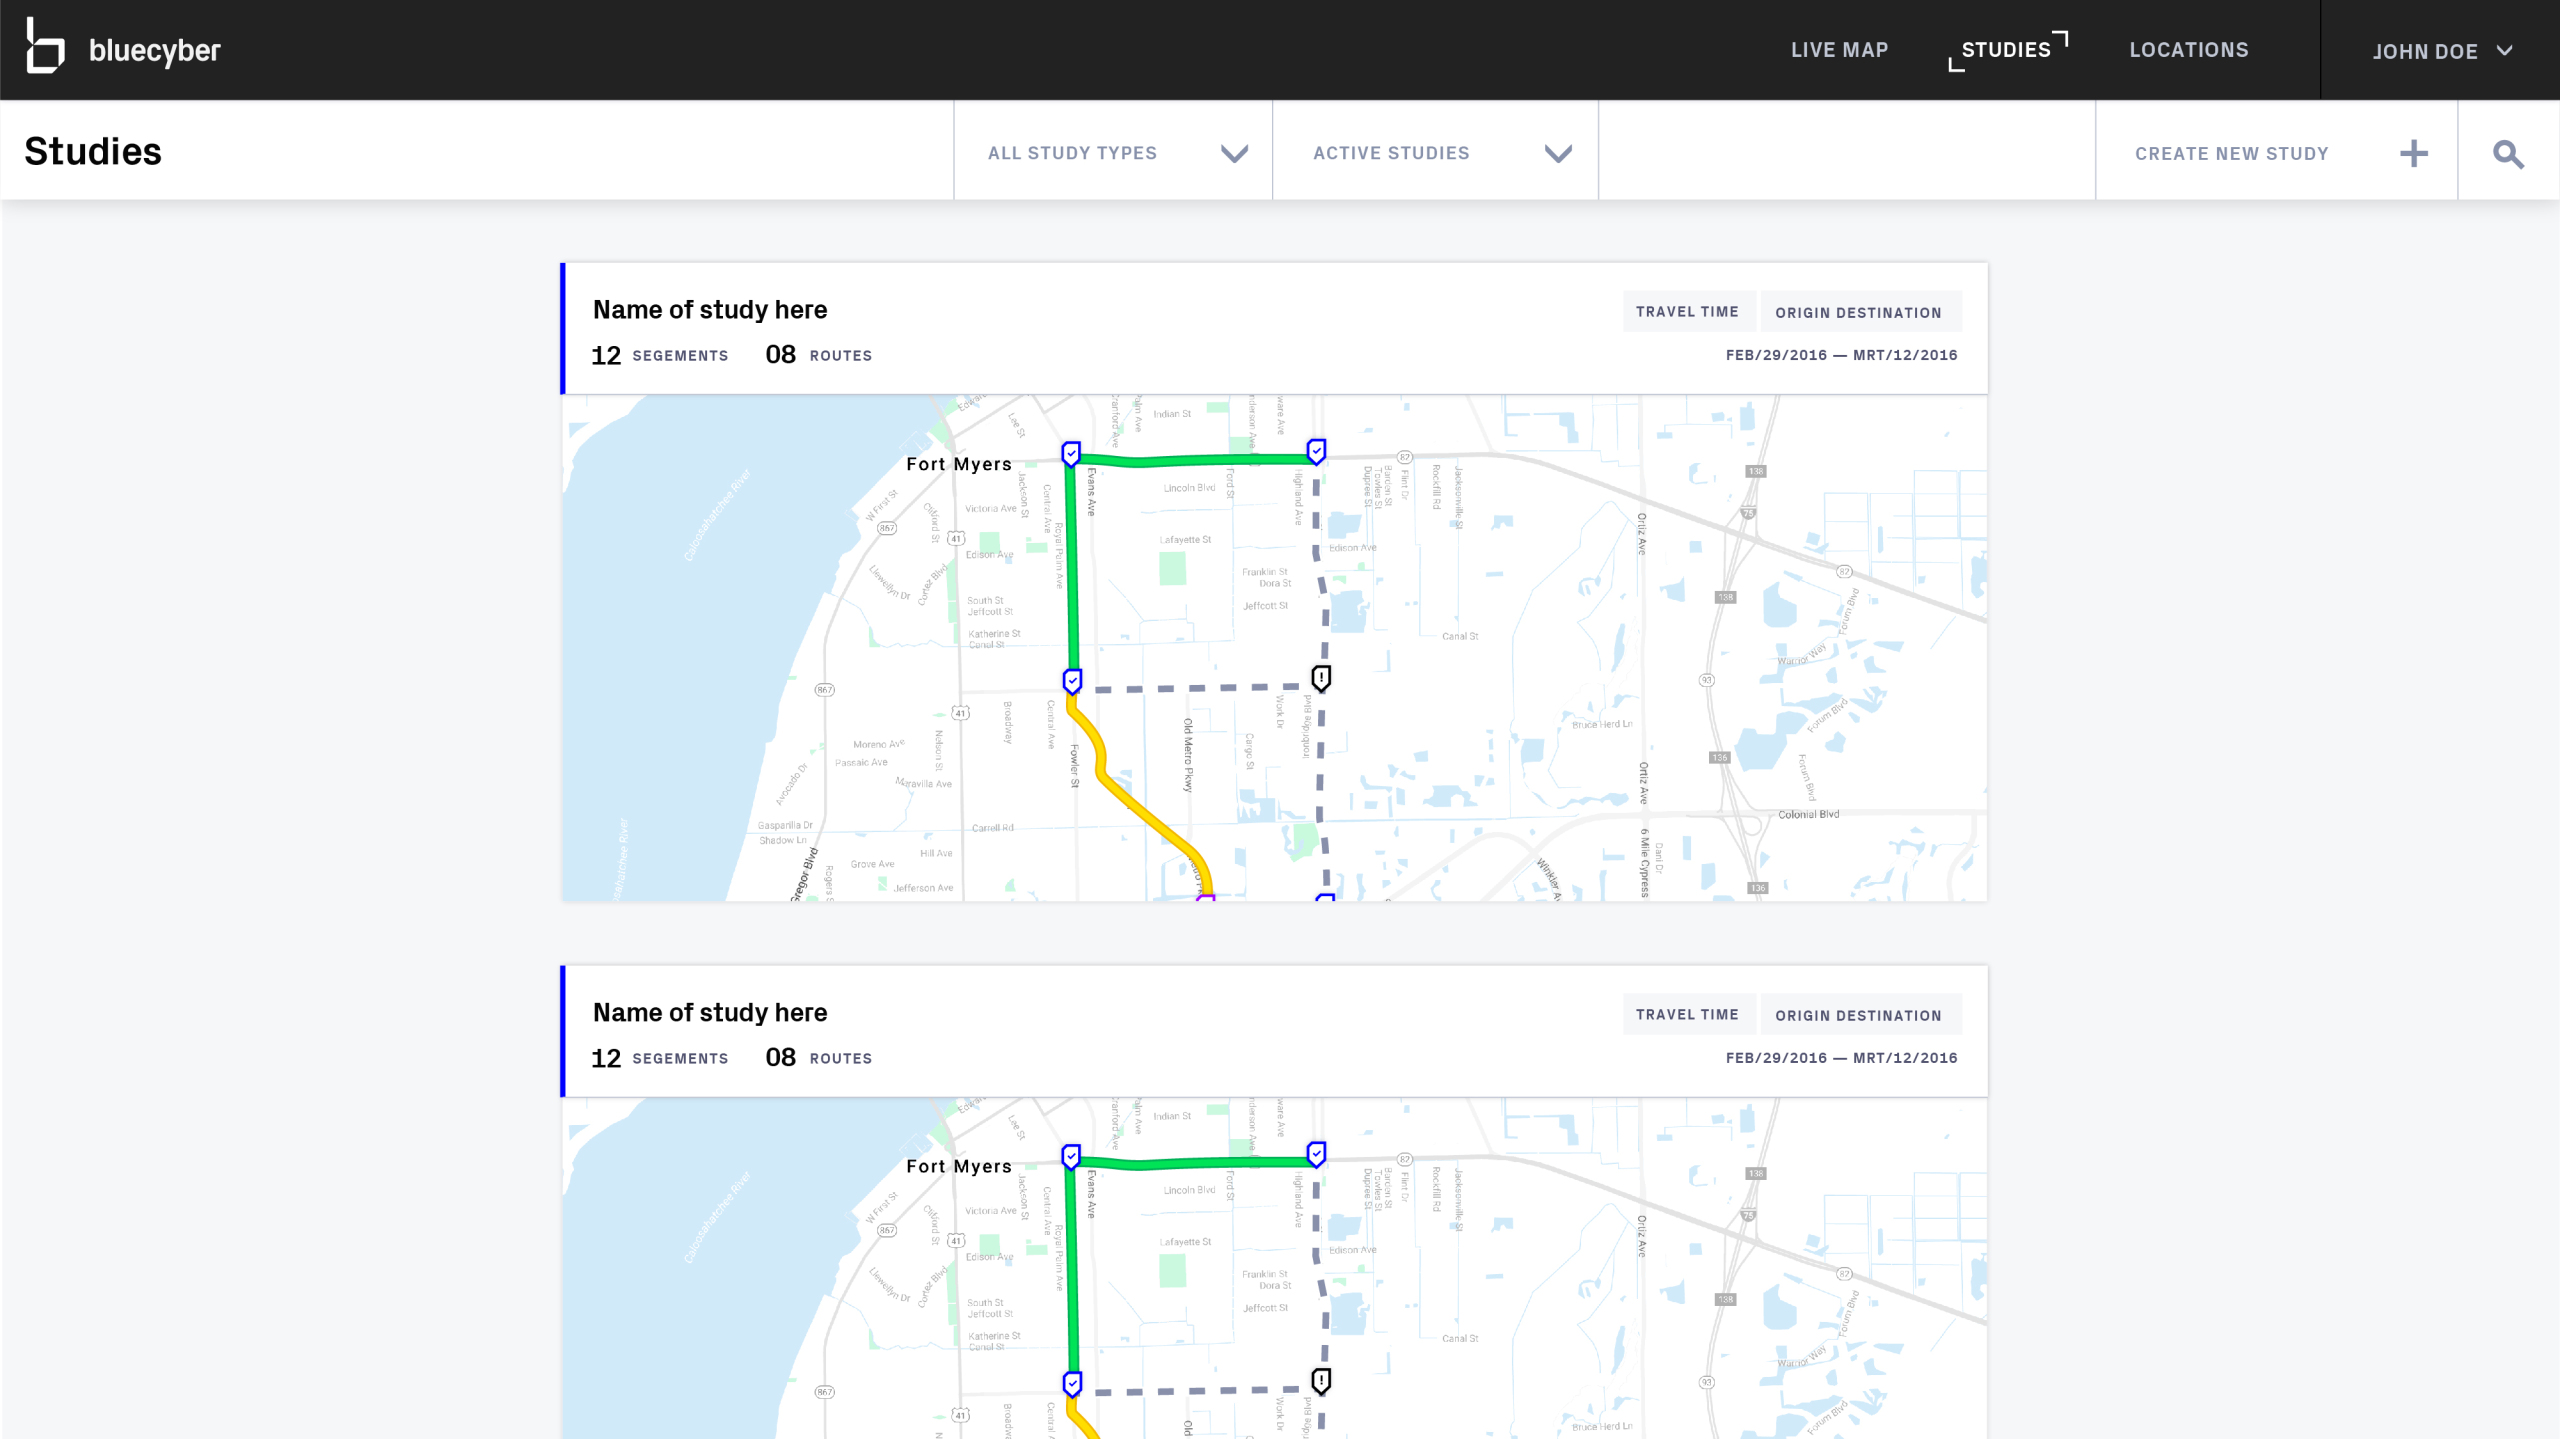This screenshot has height=1439, width=2560.
Task: Click top-left blue checkmark marker on first map
Action: (1071, 453)
